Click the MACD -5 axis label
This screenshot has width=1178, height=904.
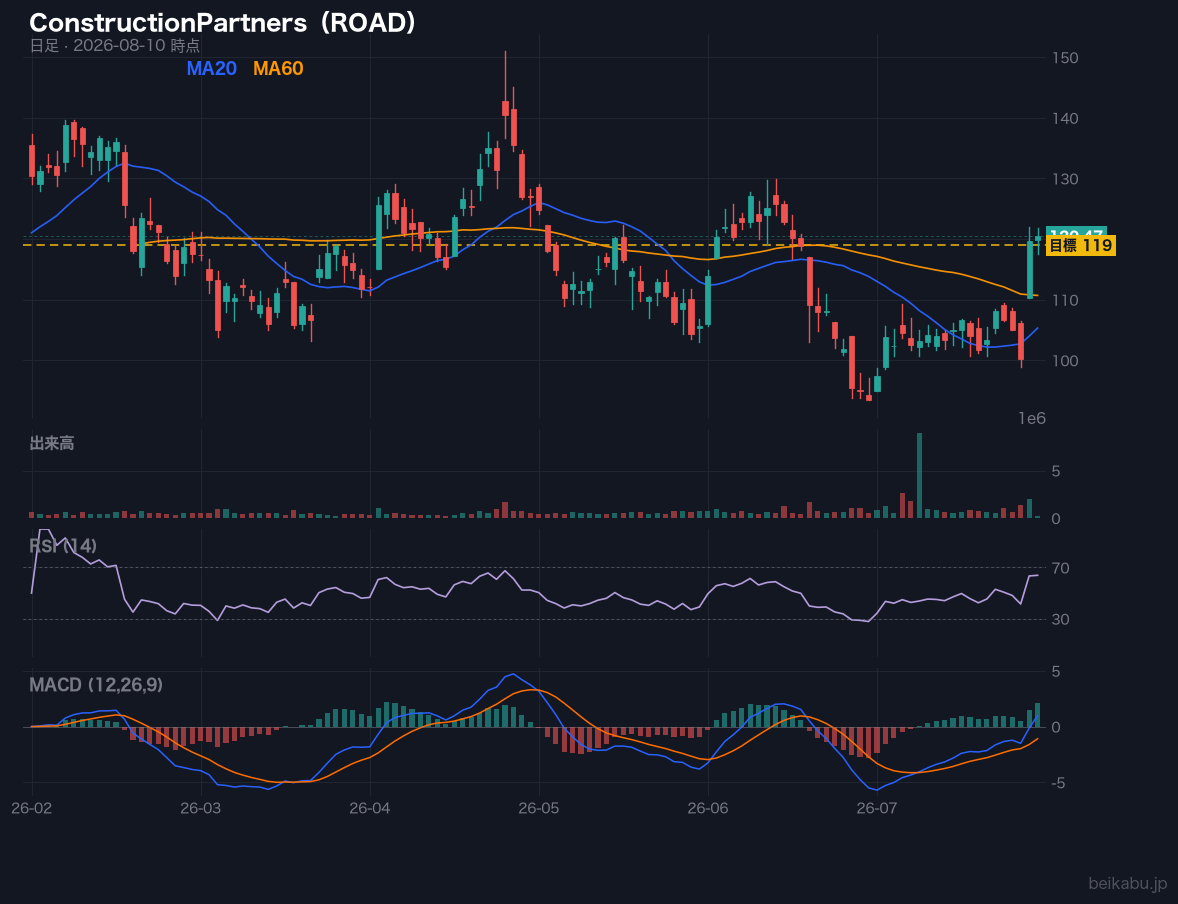click(x=1059, y=784)
